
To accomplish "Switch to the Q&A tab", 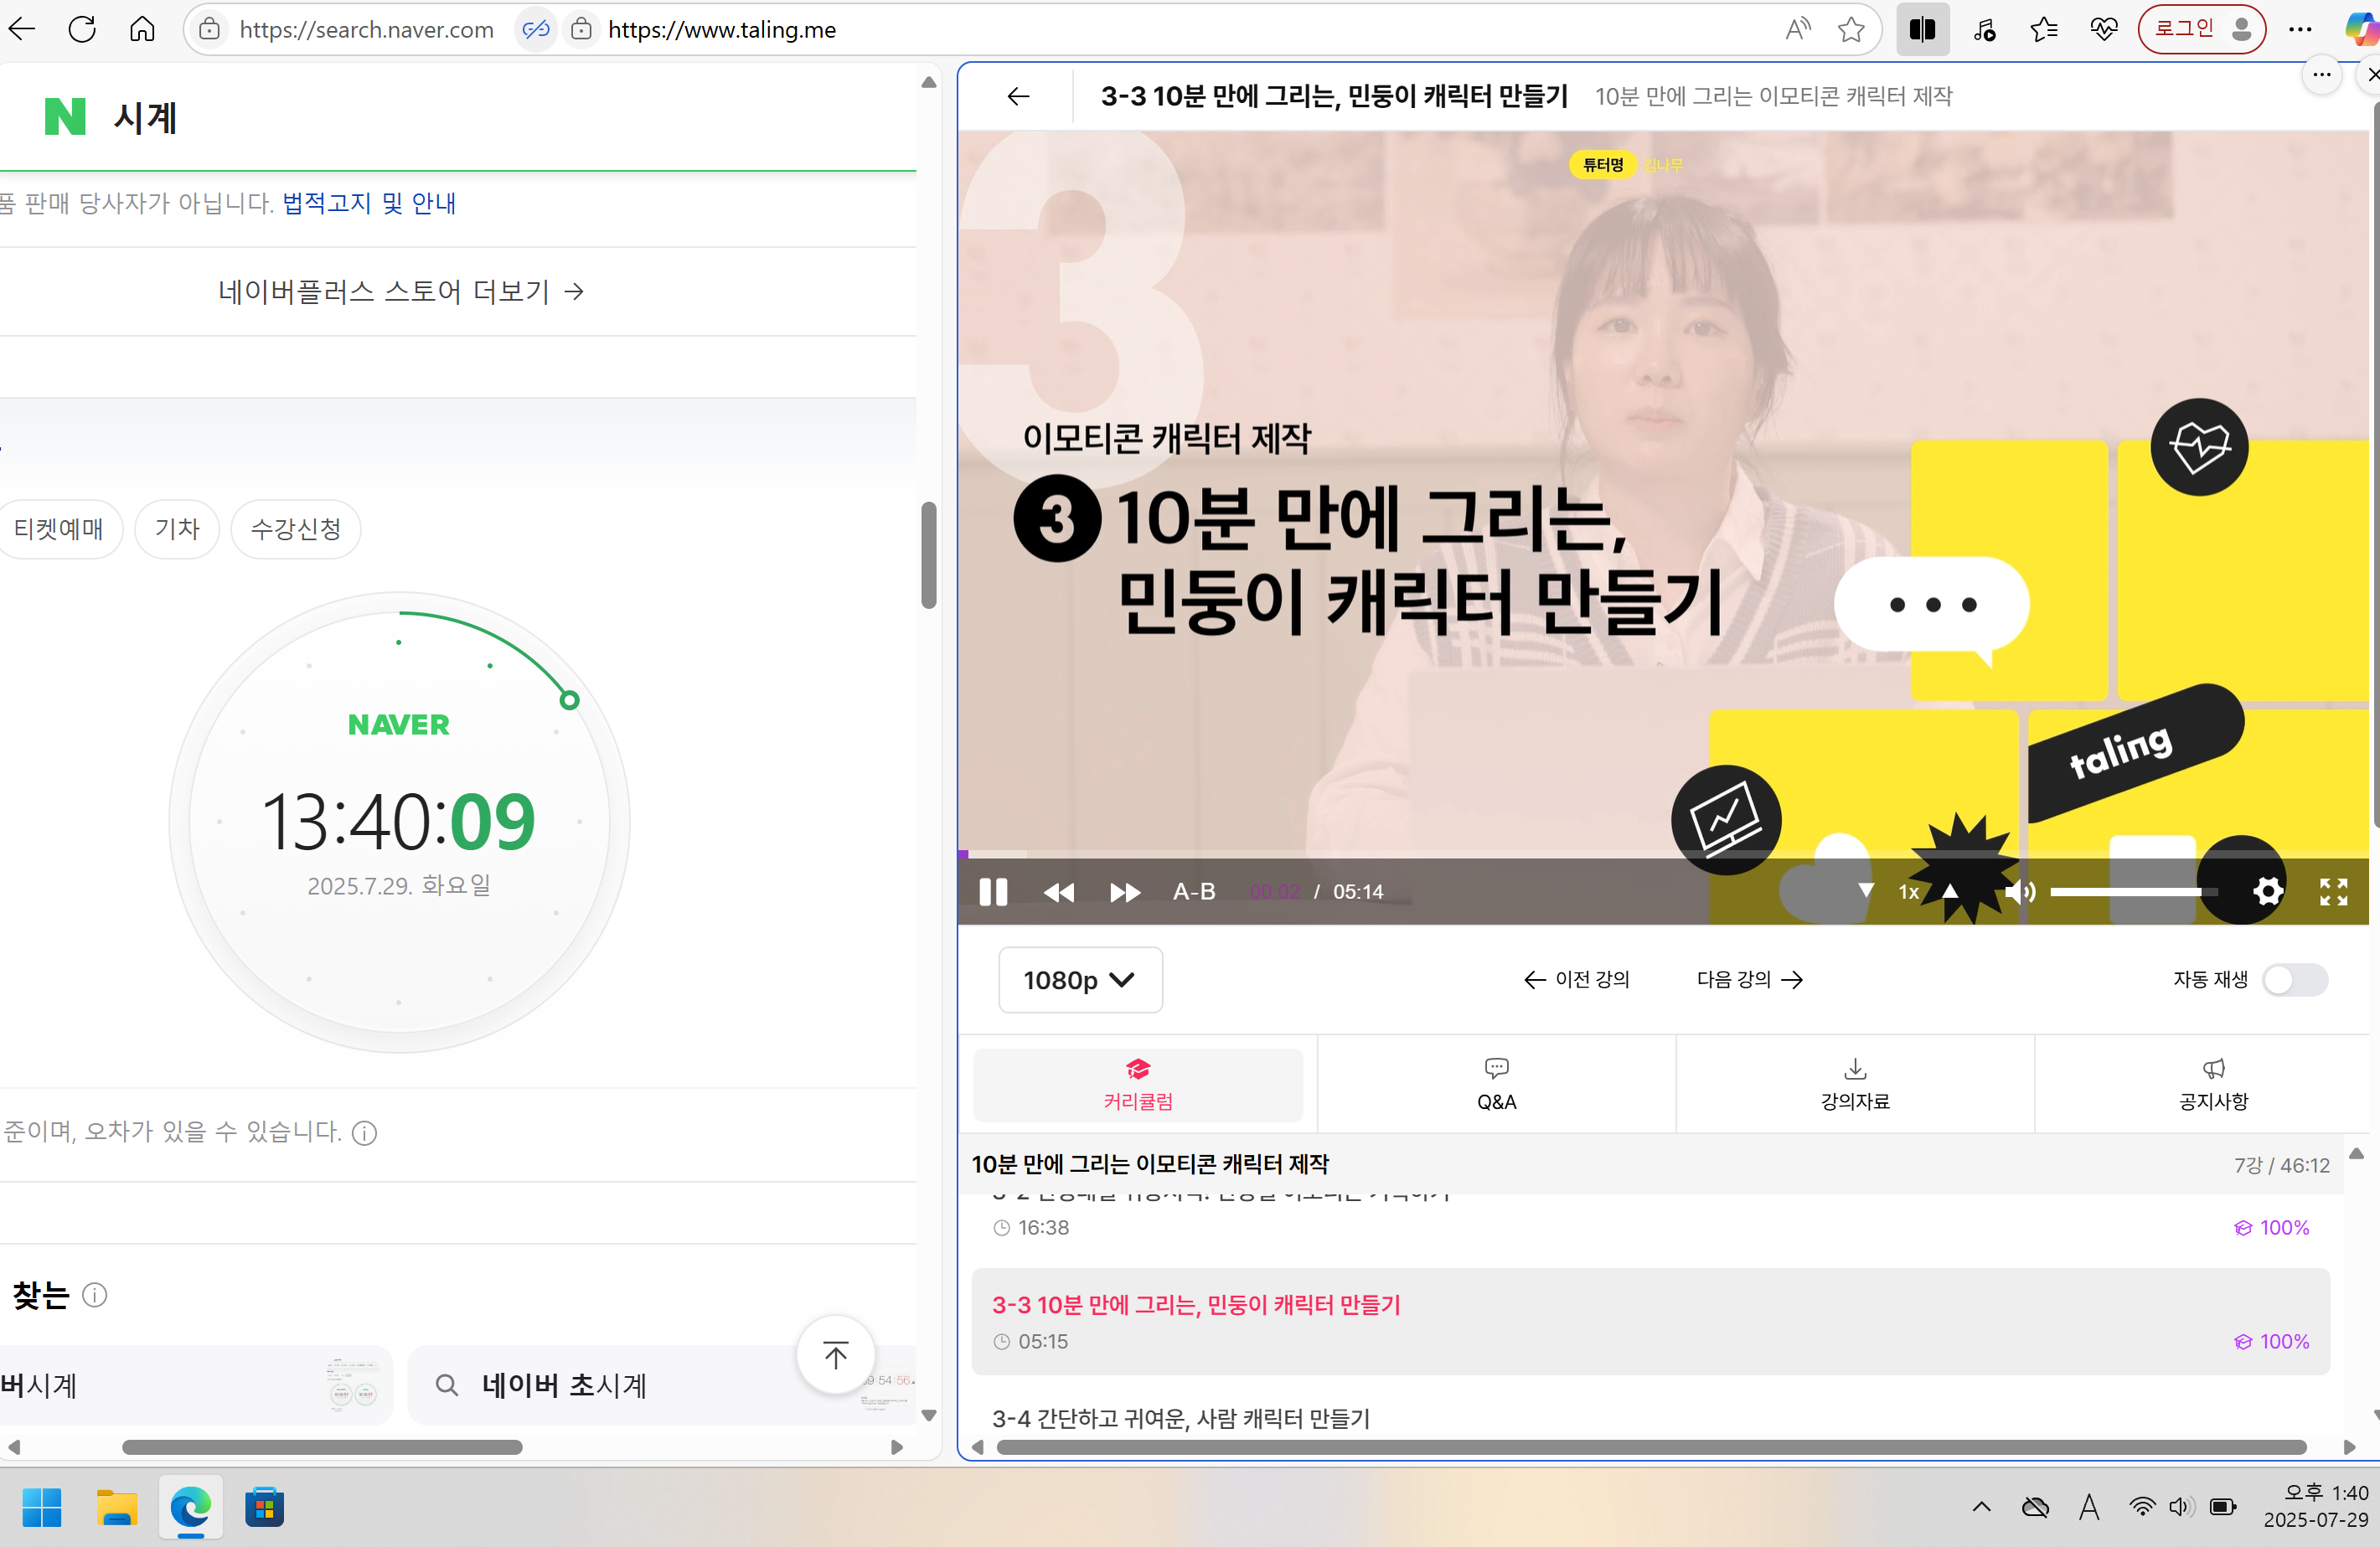I will [1496, 1085].
